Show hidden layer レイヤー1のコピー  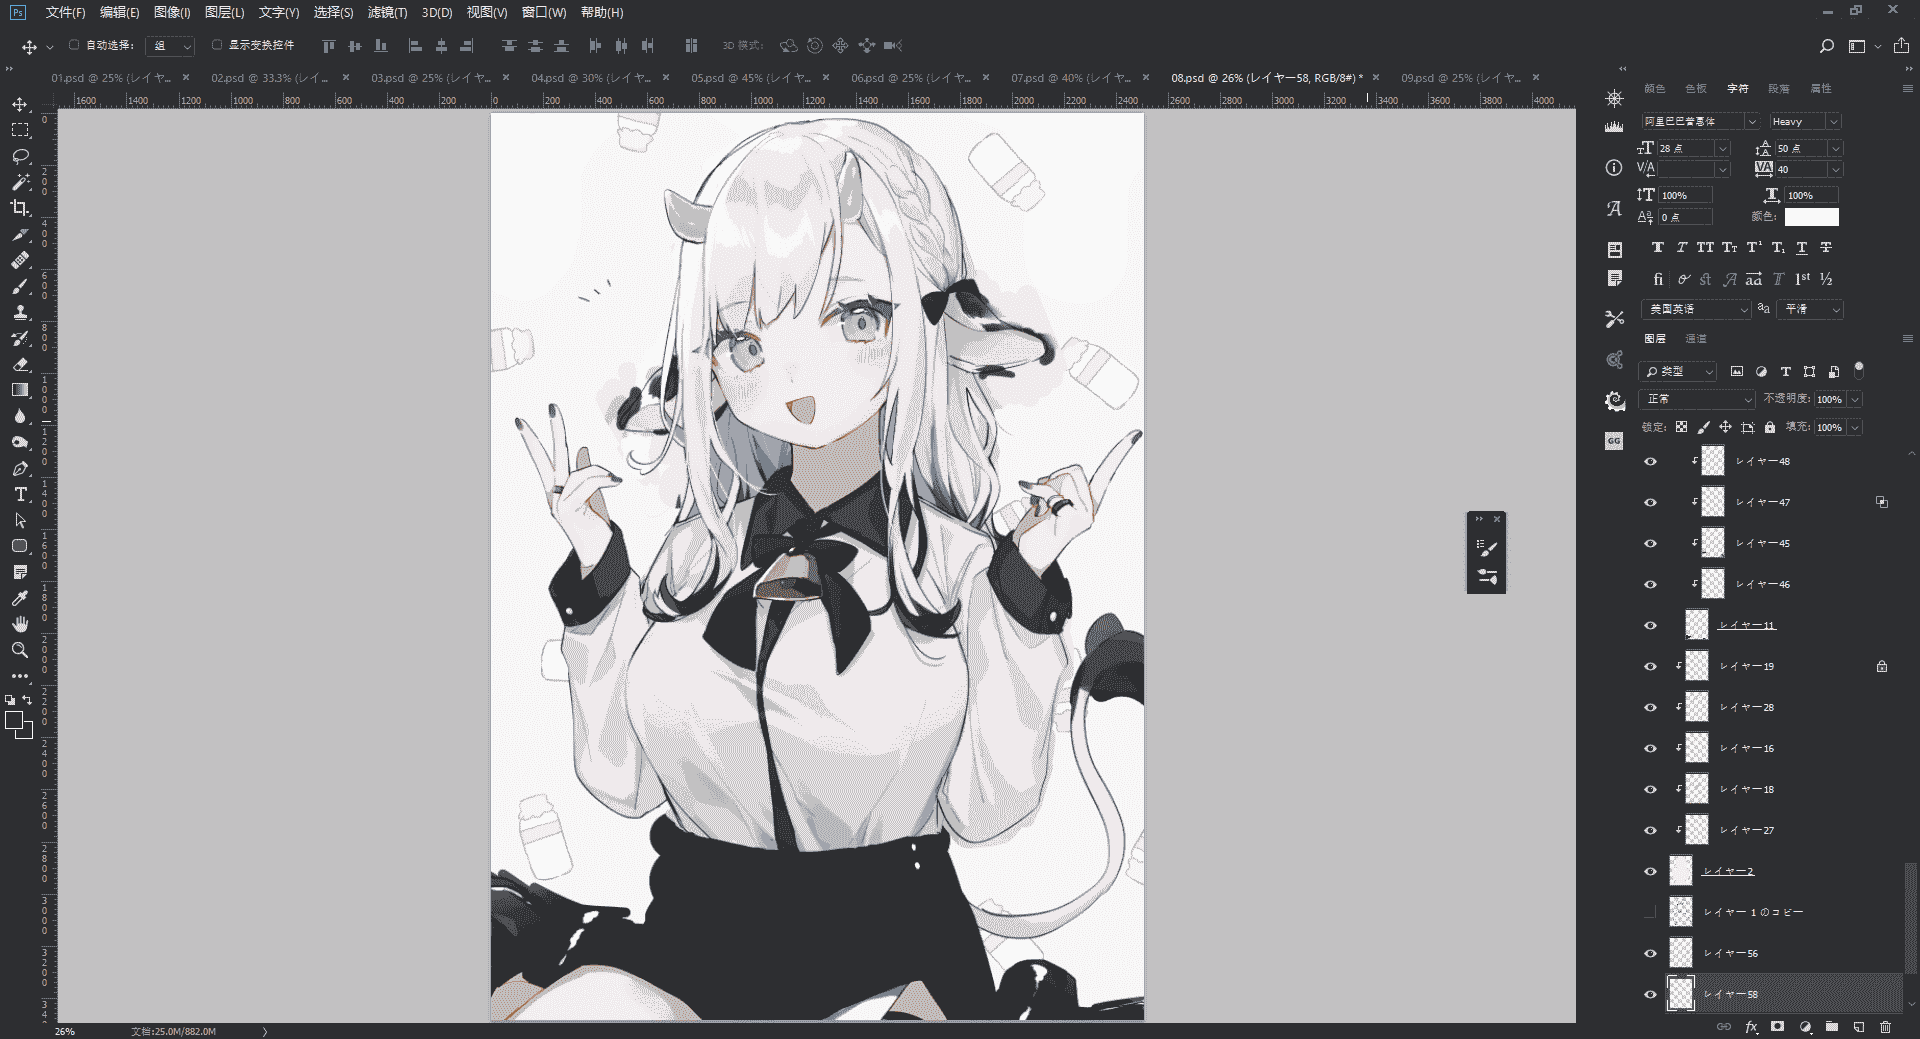click(1651, 912)
